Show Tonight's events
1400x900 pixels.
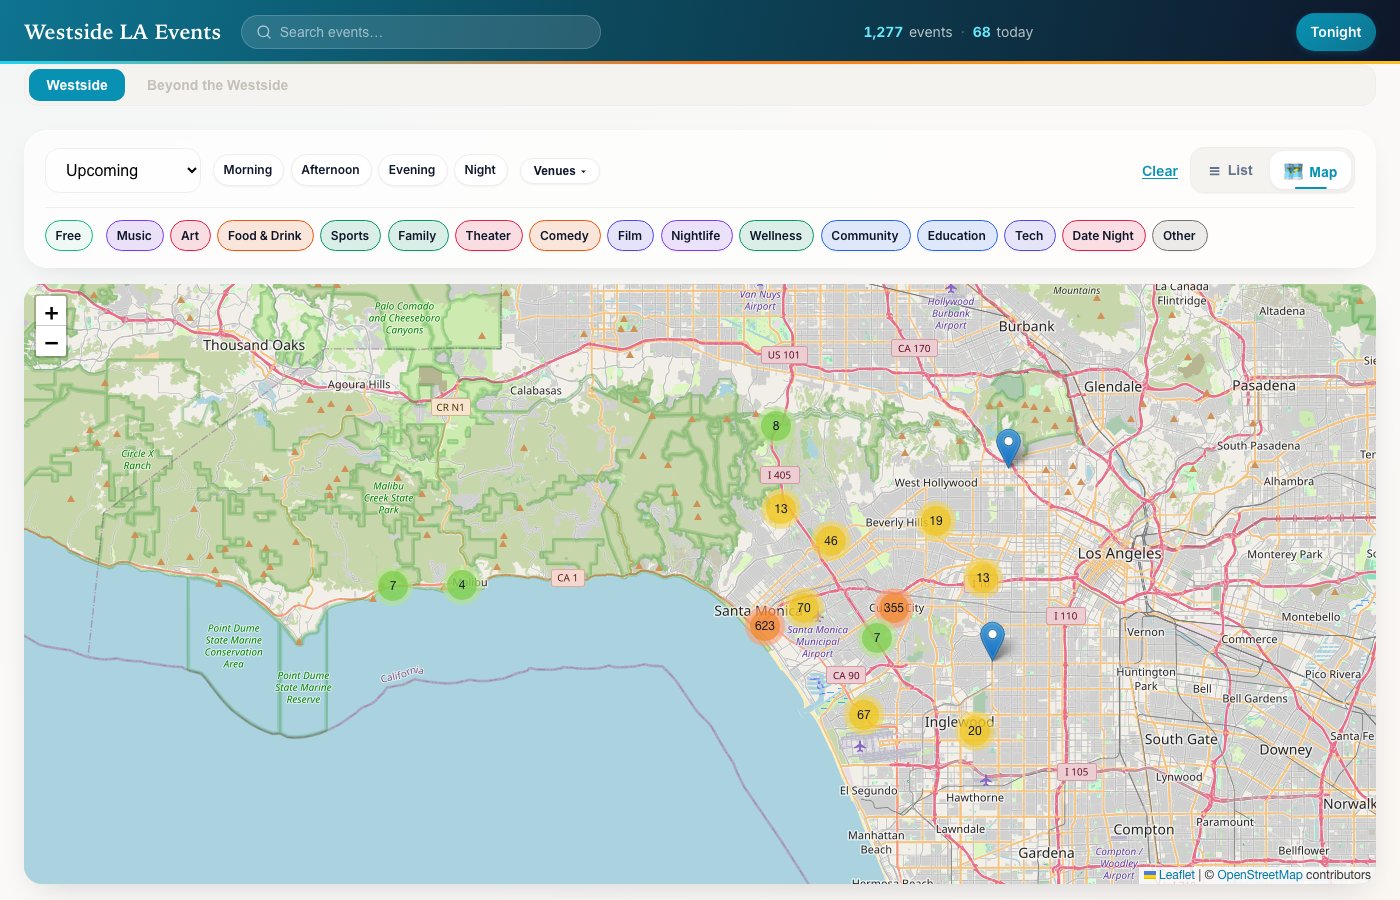click(1336, 32)
